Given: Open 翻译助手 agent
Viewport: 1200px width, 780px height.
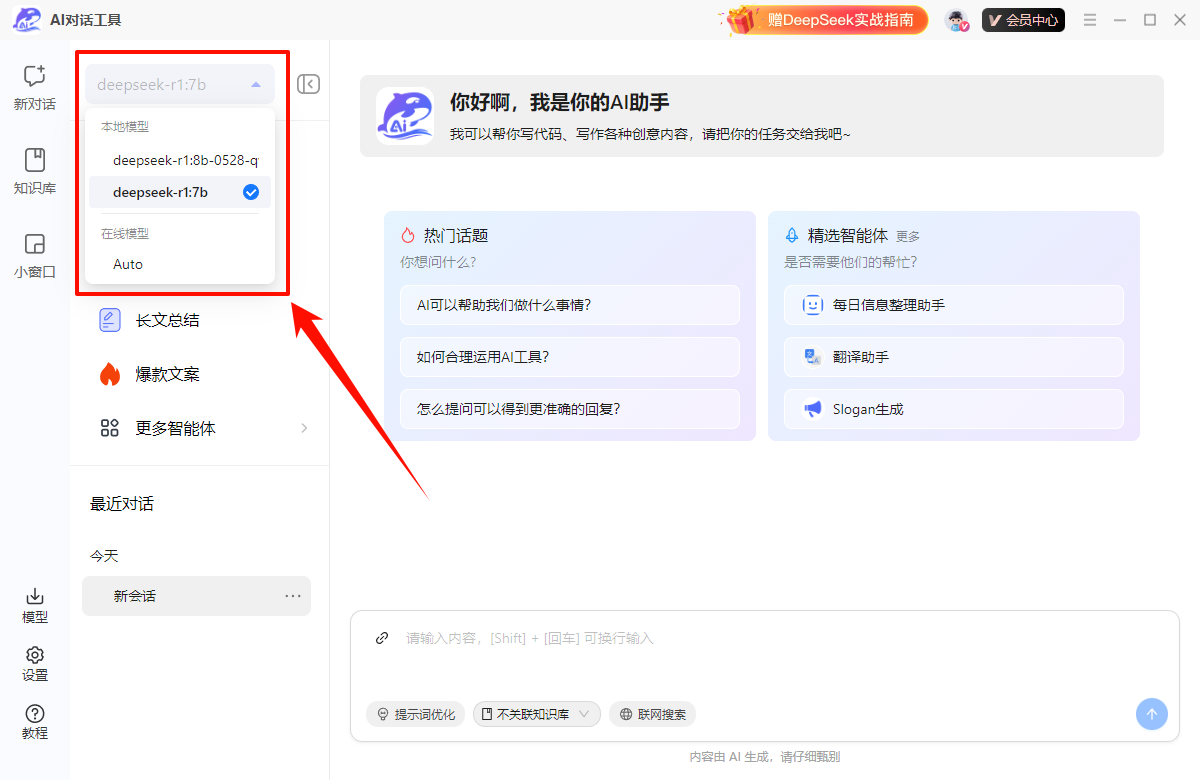Looking at the screenshot, I should pyautogui.click(x=954, y=357).
